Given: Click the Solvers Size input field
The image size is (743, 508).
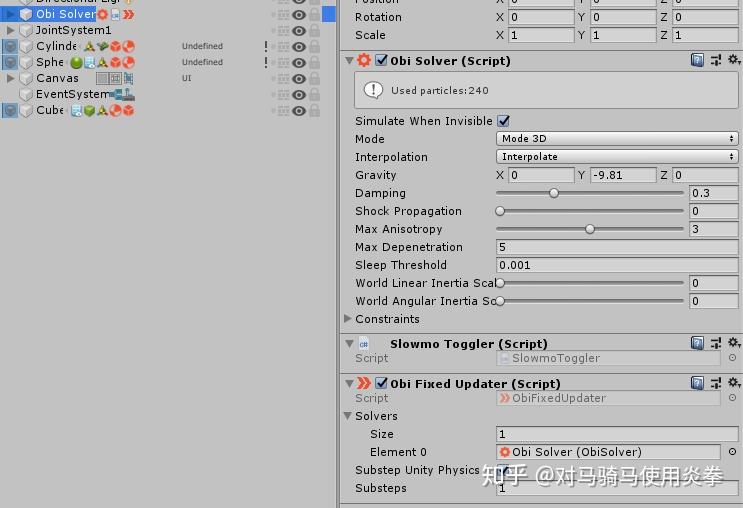Looking at the screenshot, I should 617,434.
